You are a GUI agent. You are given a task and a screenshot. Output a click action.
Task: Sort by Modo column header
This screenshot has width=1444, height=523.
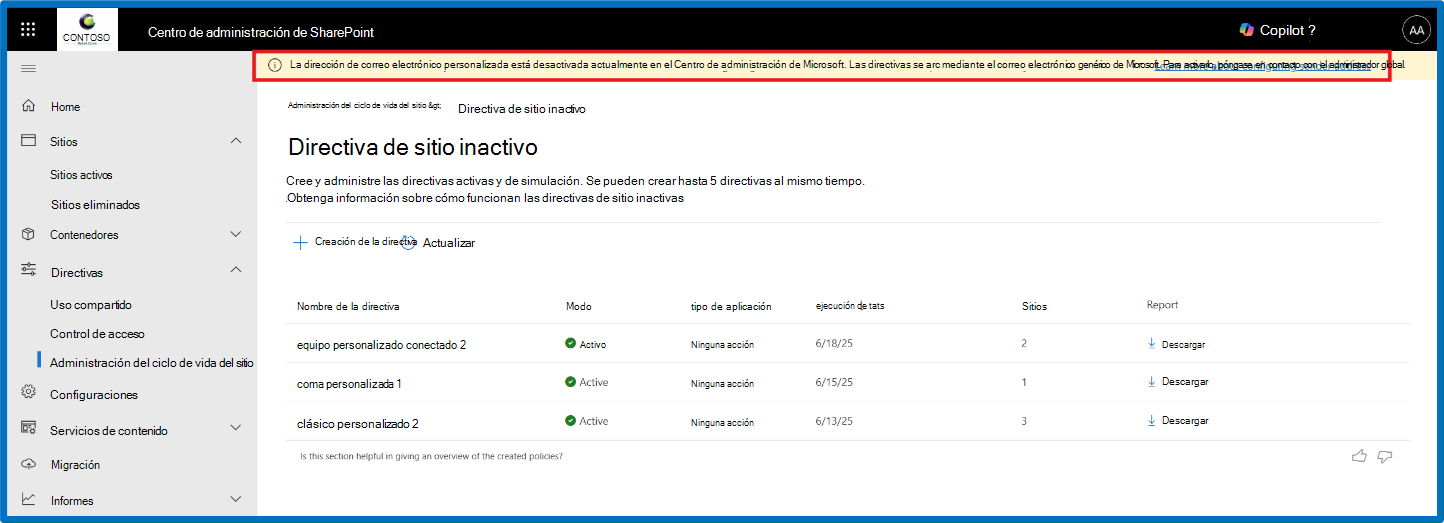(579, 306)
